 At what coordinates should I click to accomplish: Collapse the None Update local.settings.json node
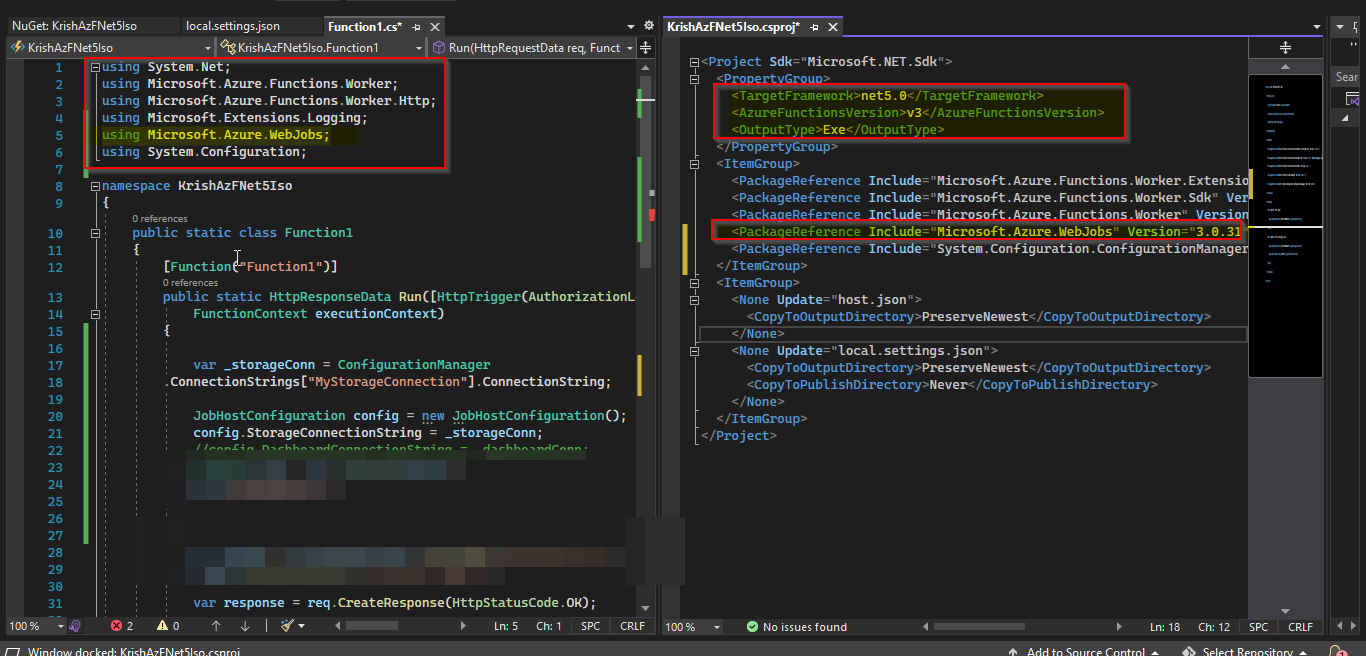coord(695,351)
